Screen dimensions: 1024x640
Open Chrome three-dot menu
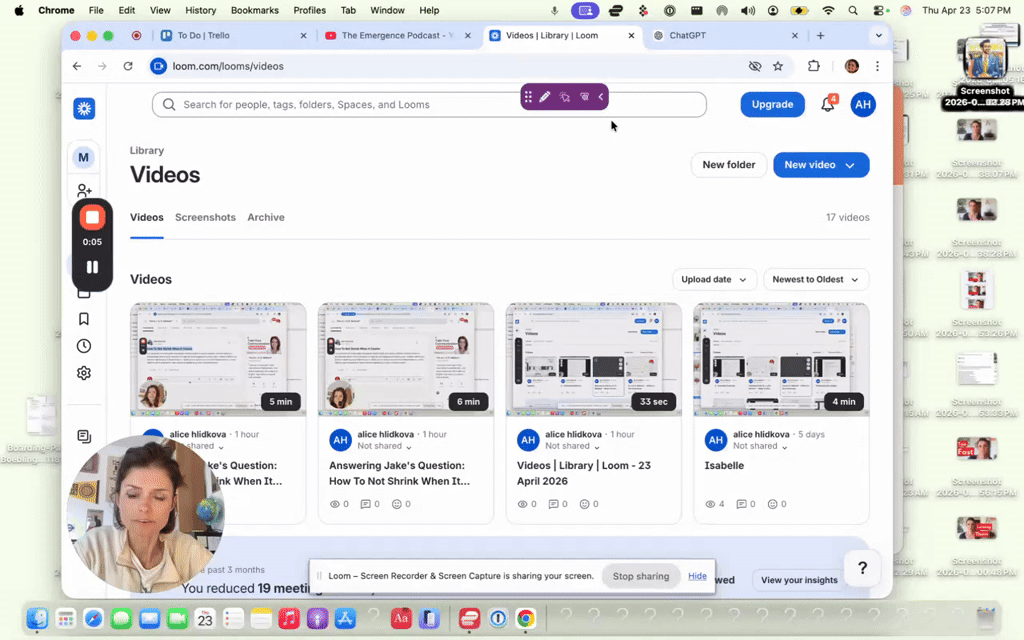tap(877, 66)
